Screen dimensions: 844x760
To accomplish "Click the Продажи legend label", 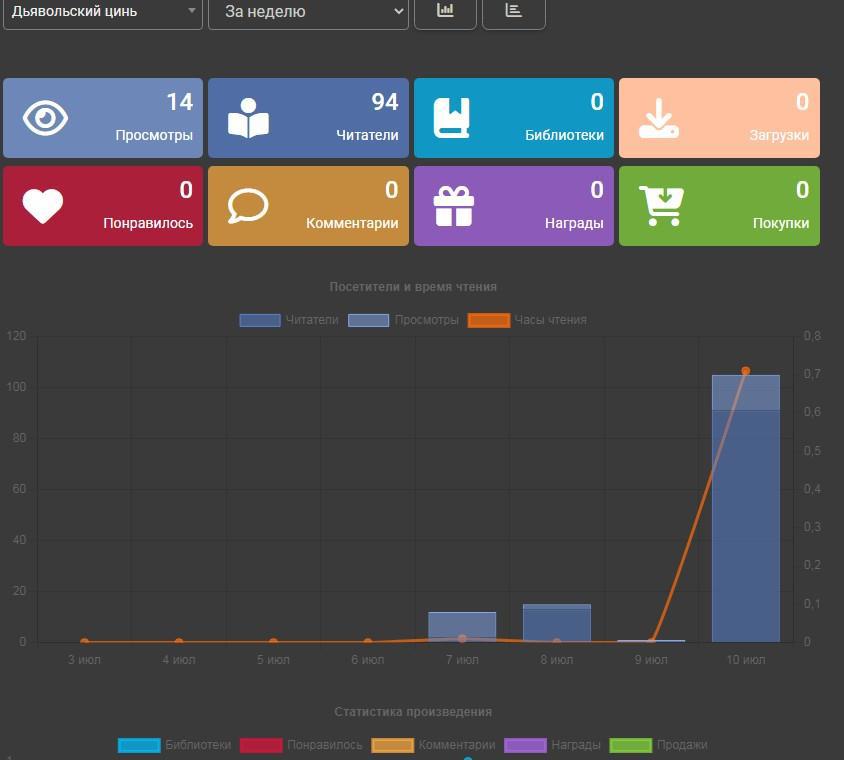I will pyautogui.click(x=683, y=745).
